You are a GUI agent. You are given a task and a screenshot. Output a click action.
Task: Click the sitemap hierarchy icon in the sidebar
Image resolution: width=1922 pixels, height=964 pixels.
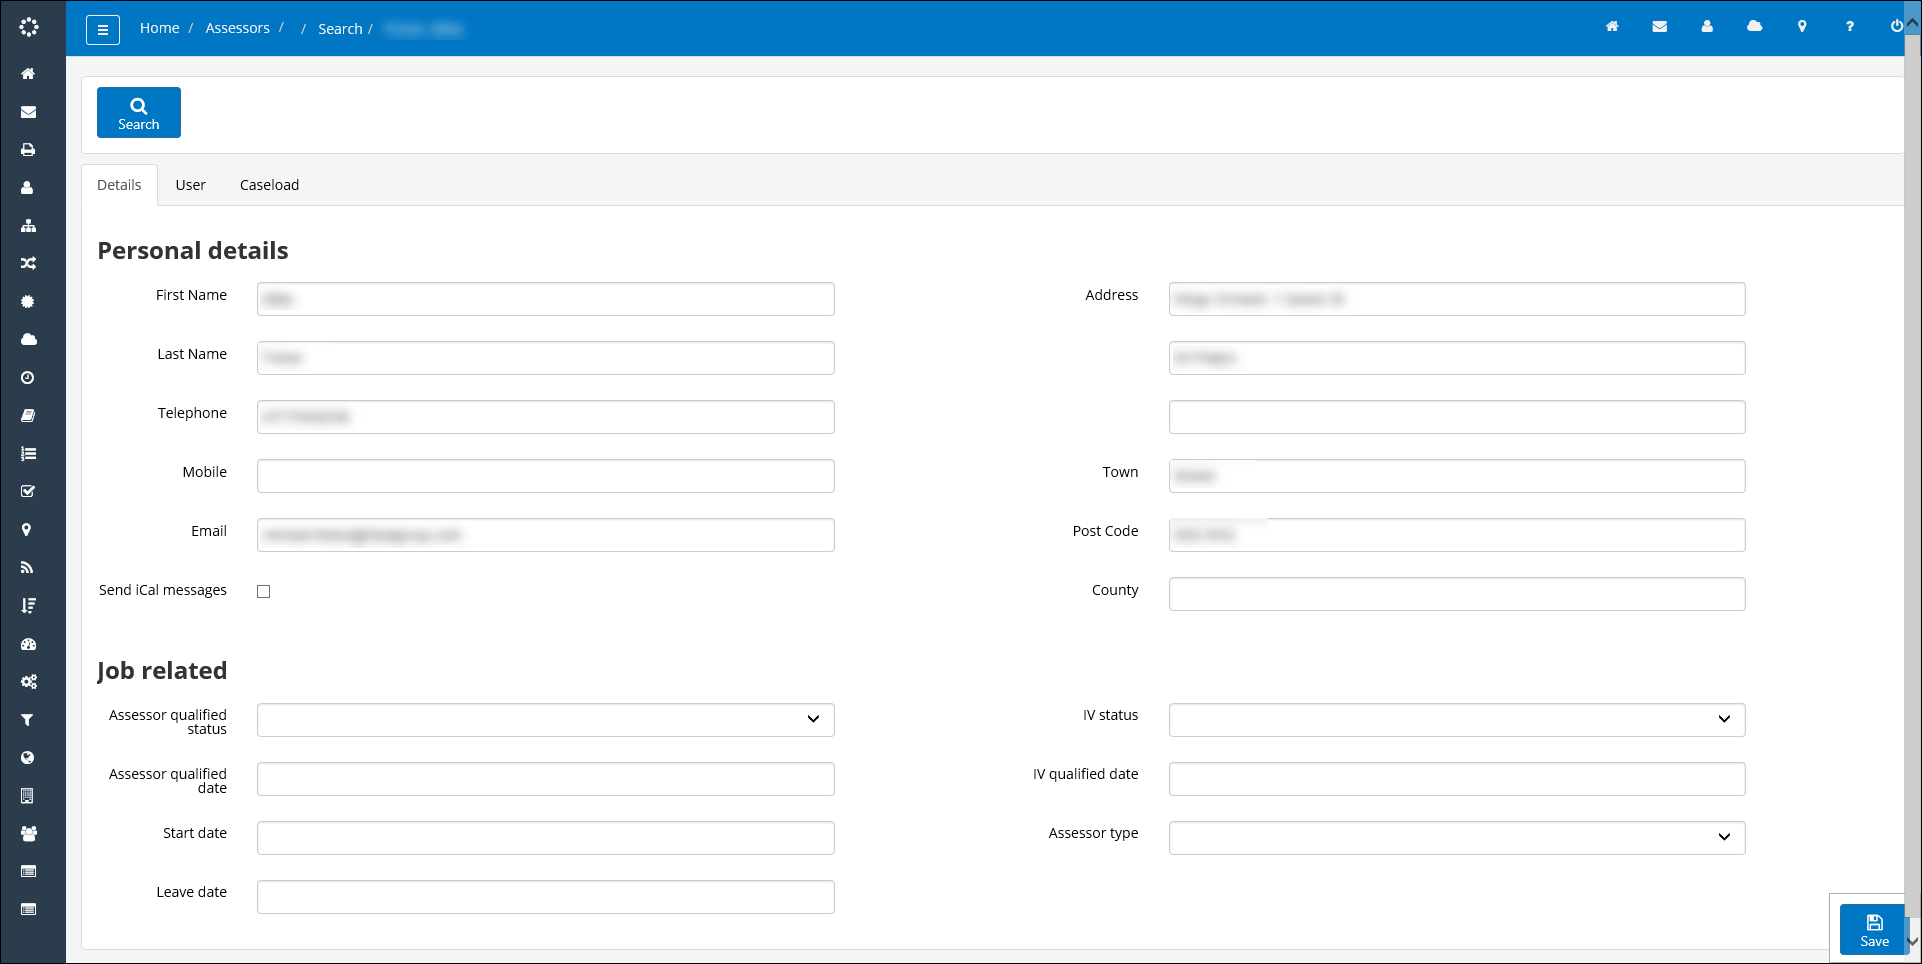(x=27, y=226)
